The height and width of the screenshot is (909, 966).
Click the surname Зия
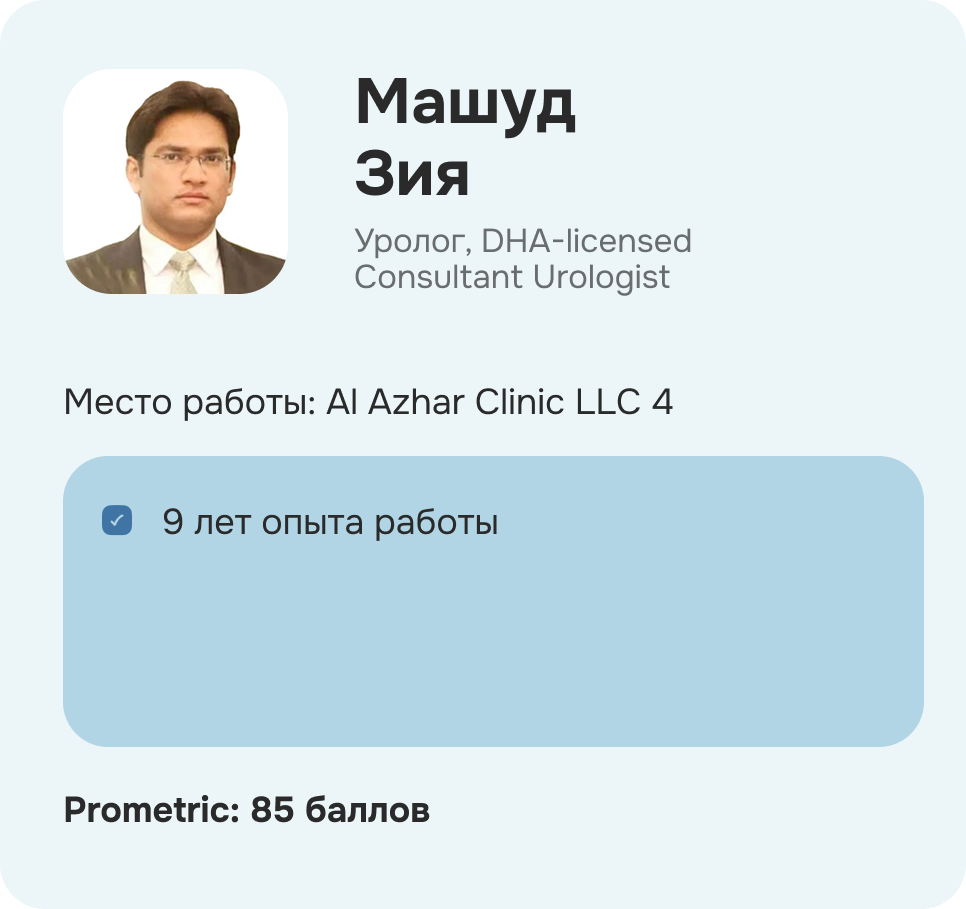point(412,175)
